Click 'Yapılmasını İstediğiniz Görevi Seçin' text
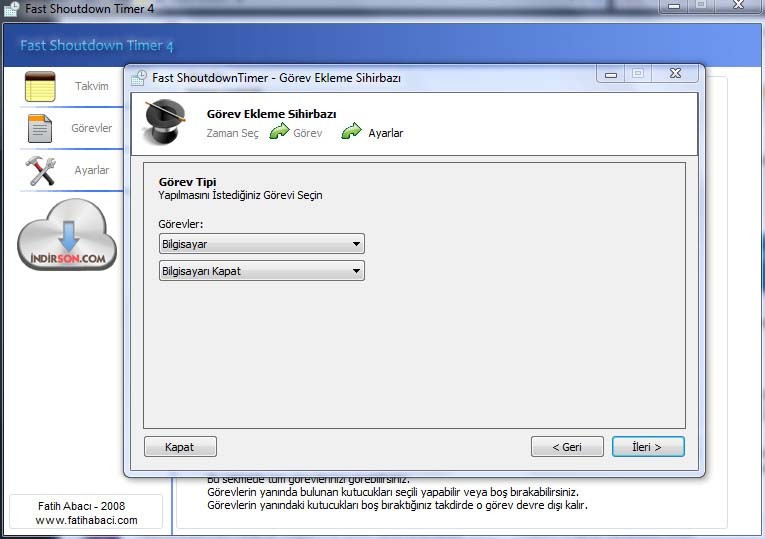 [240, 195]
